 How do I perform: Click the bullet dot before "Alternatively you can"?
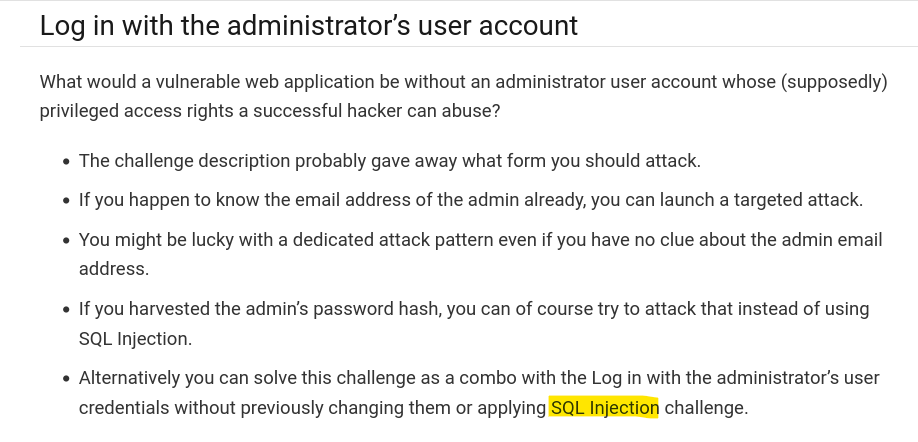click(66, 379)
